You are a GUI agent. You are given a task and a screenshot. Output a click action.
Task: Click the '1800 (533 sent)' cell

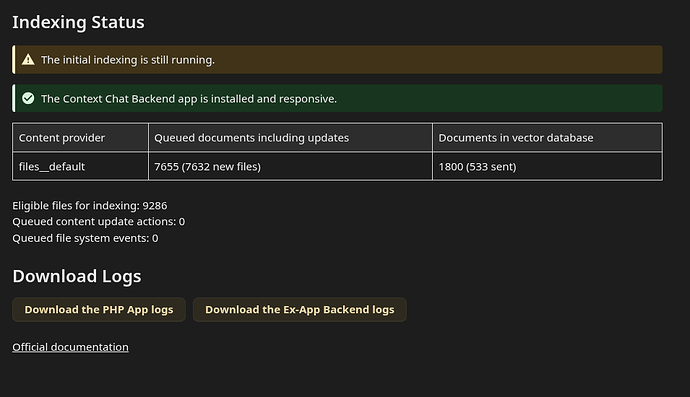click(547, 166)
